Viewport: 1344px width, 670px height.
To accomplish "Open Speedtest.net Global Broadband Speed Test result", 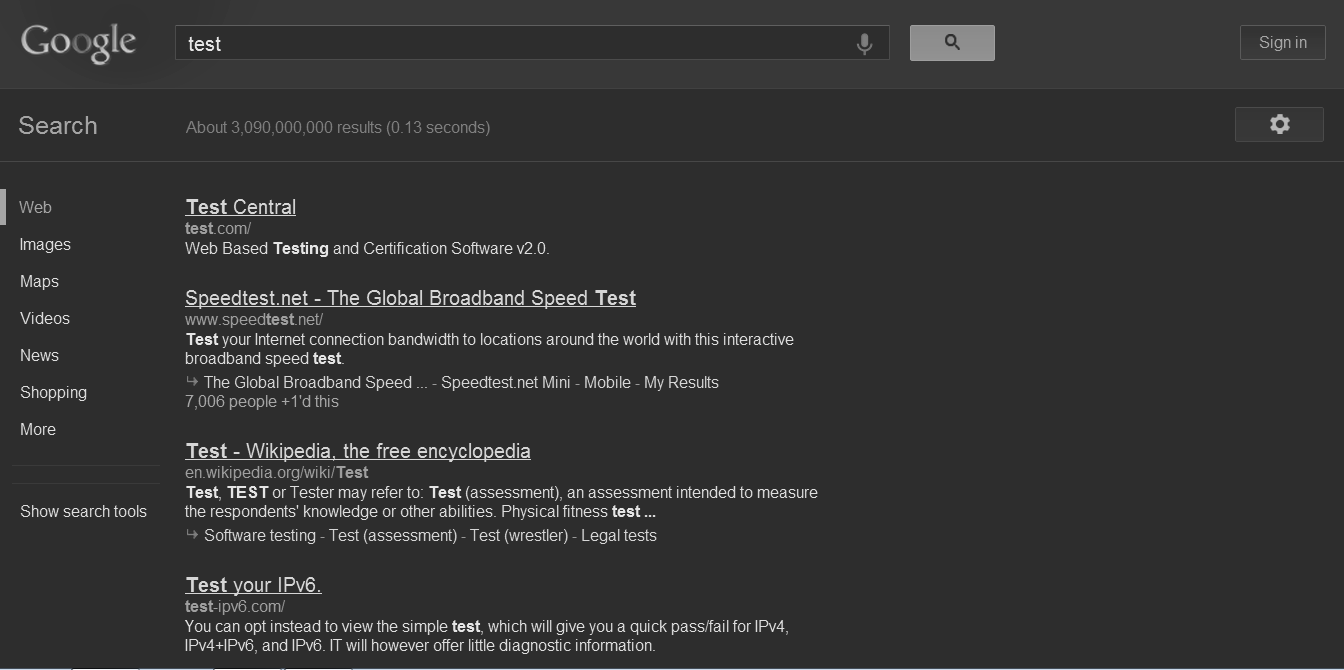I will (410, 298).
